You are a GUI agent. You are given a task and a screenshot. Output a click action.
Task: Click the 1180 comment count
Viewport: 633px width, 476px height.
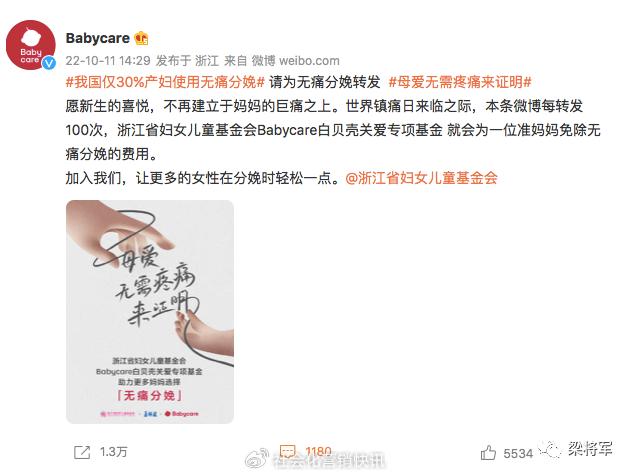pyautogui.click(x=319, y=451)
